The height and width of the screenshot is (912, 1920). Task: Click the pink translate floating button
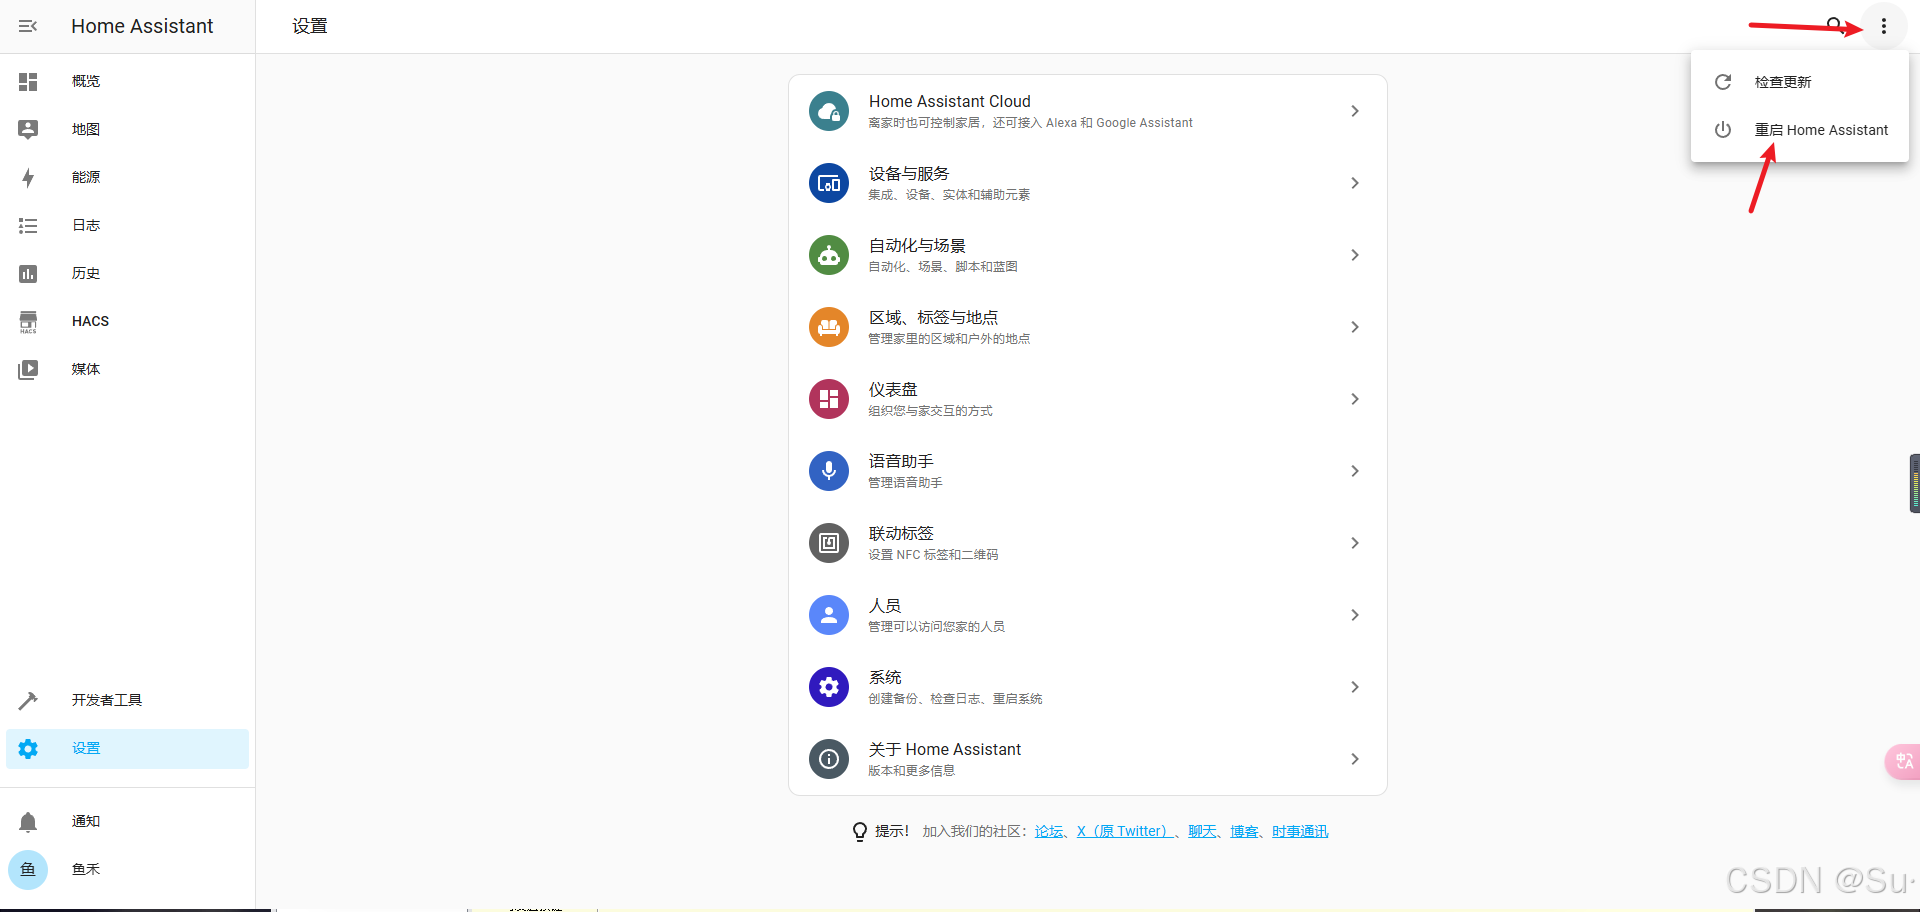[x=1903, y=761]
